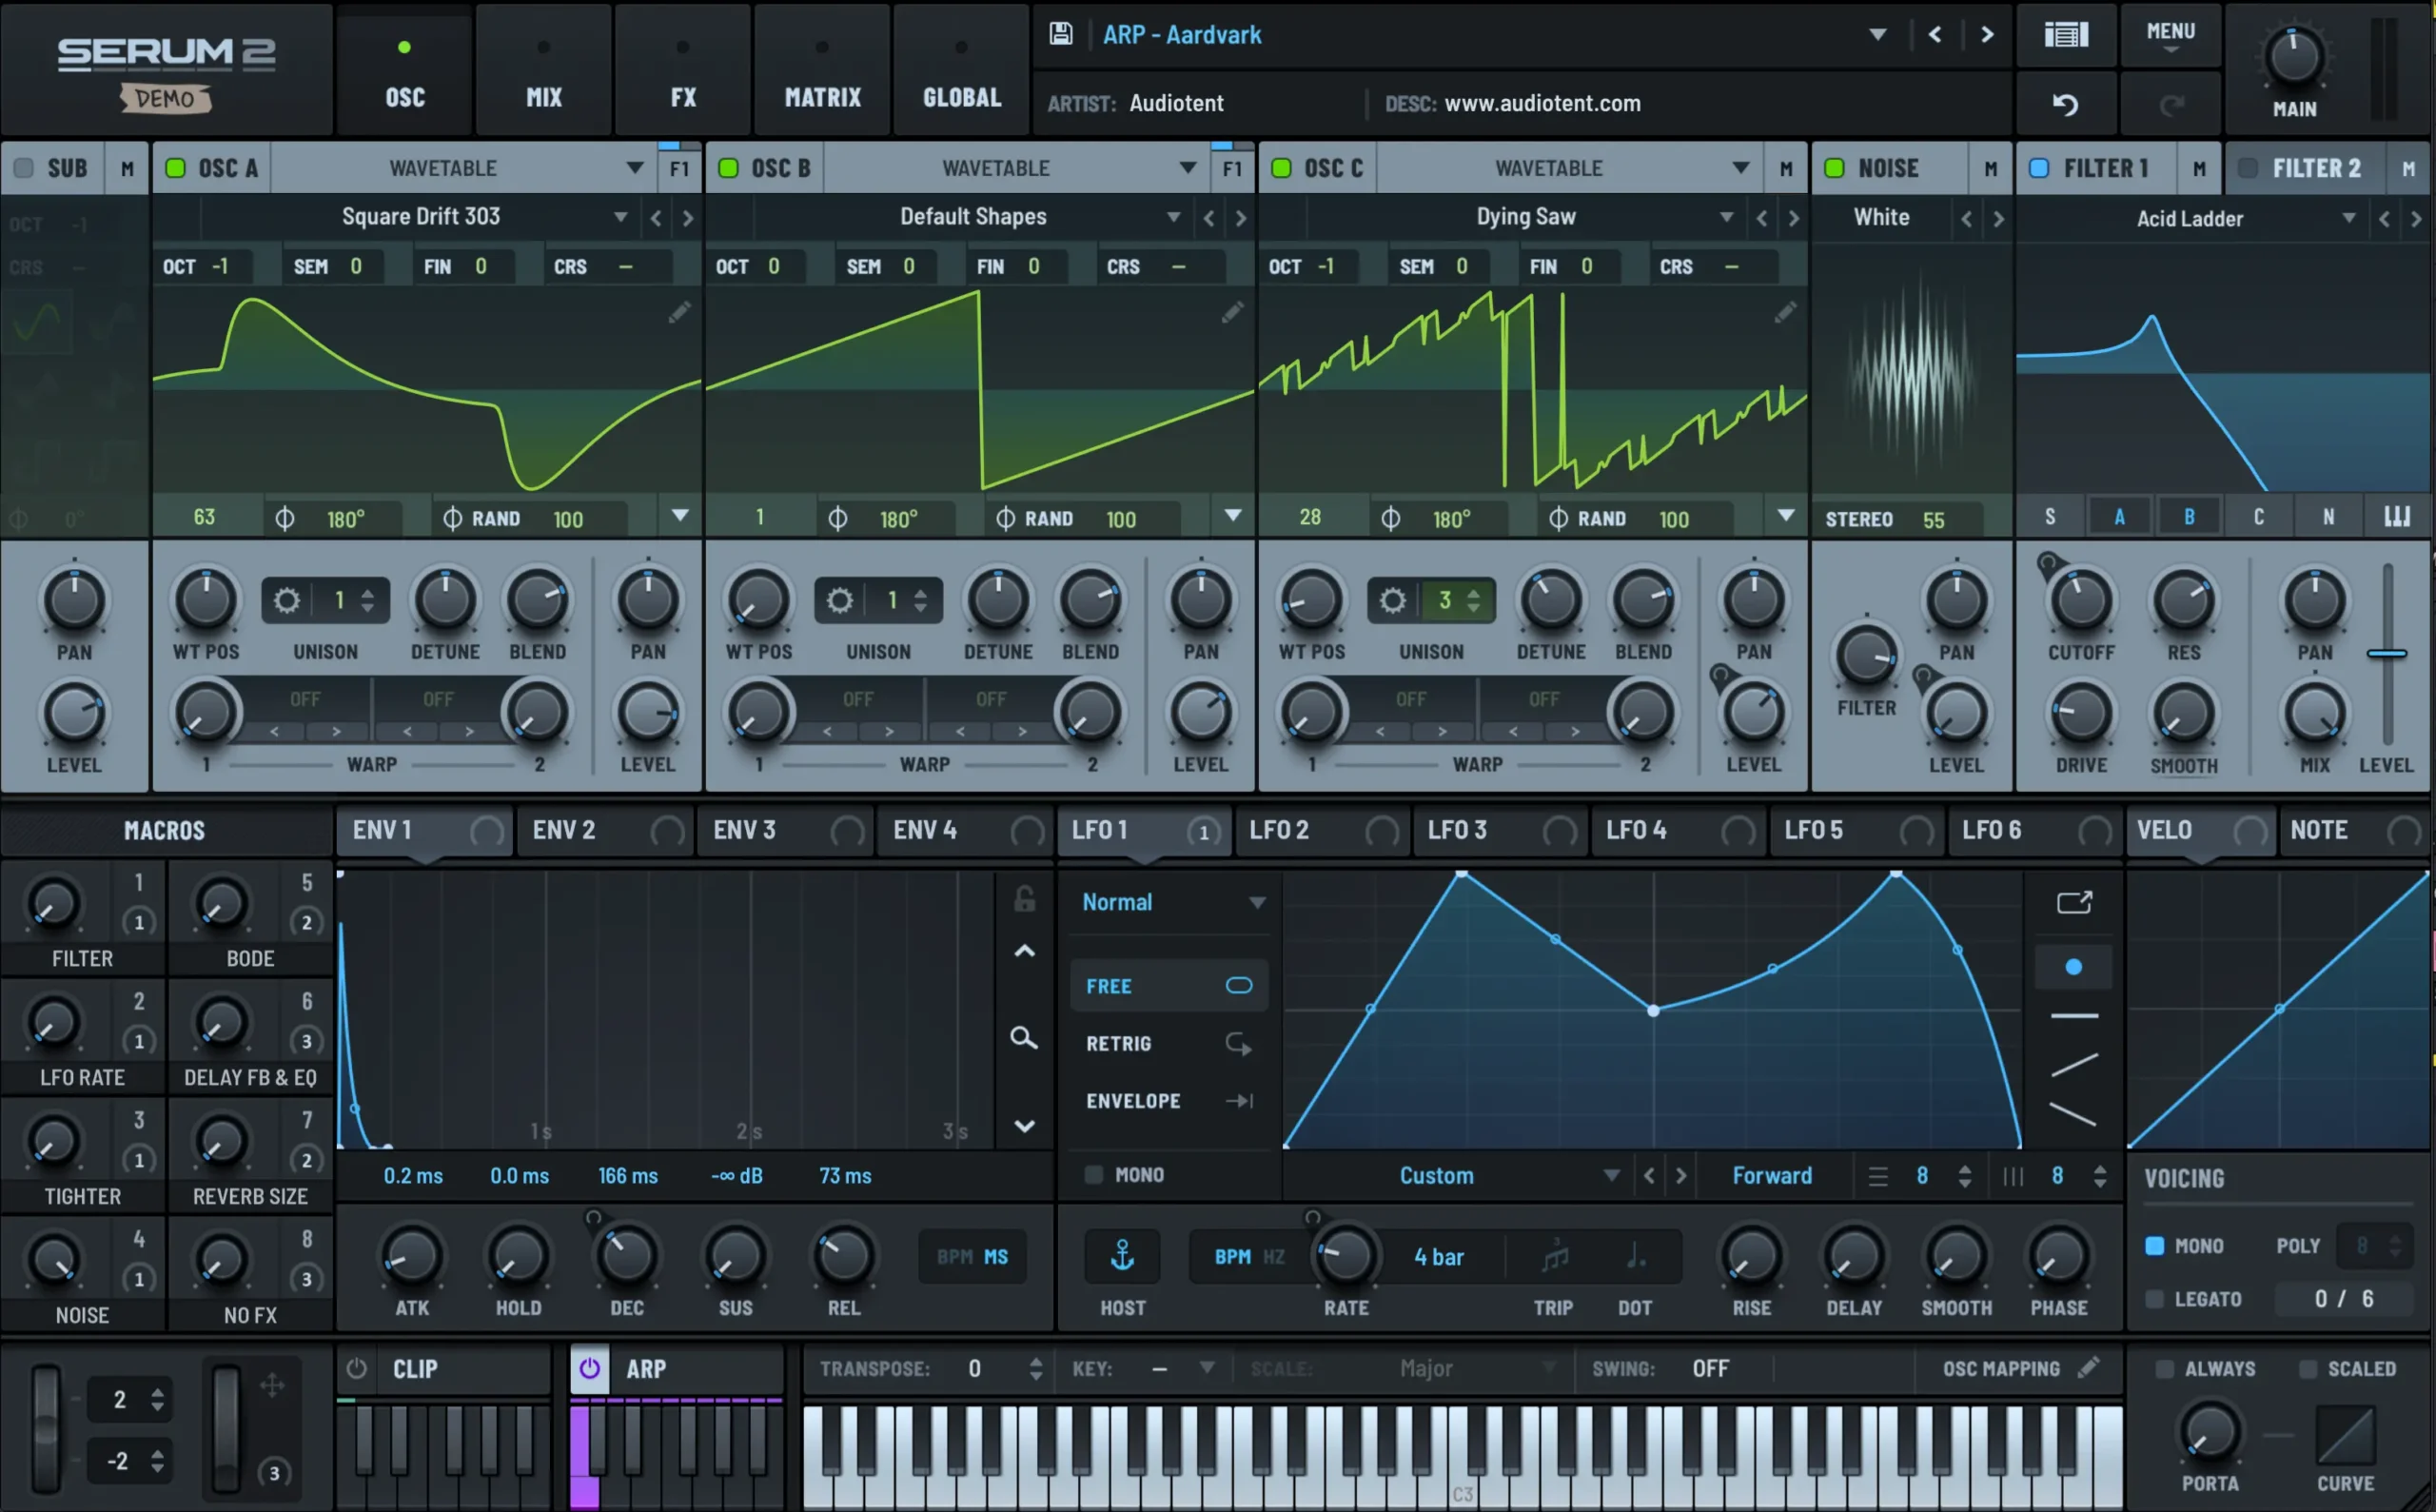Screen dimensions: 2436x1512
Task: Click the anchor host-sync icon near LFO rate
Action: pyautogui.click(x=1122, y=1256)
